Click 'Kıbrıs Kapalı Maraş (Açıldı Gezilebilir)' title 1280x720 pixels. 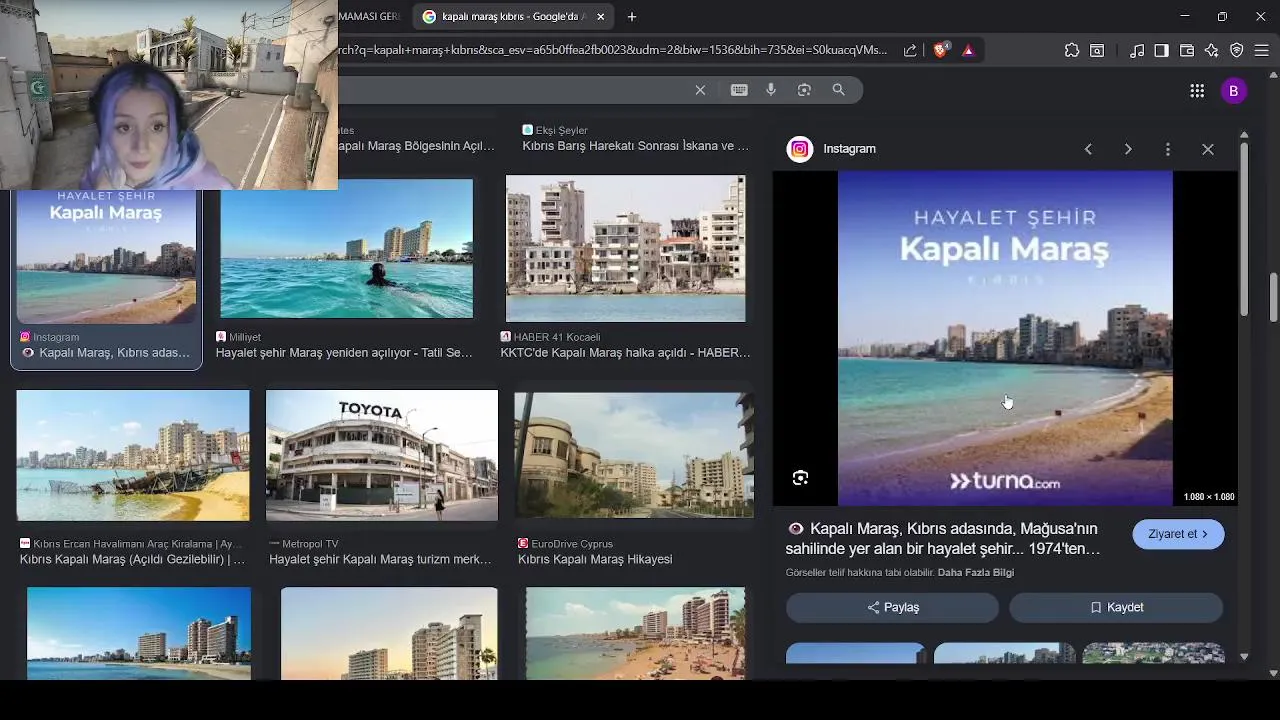click(132, 560)
